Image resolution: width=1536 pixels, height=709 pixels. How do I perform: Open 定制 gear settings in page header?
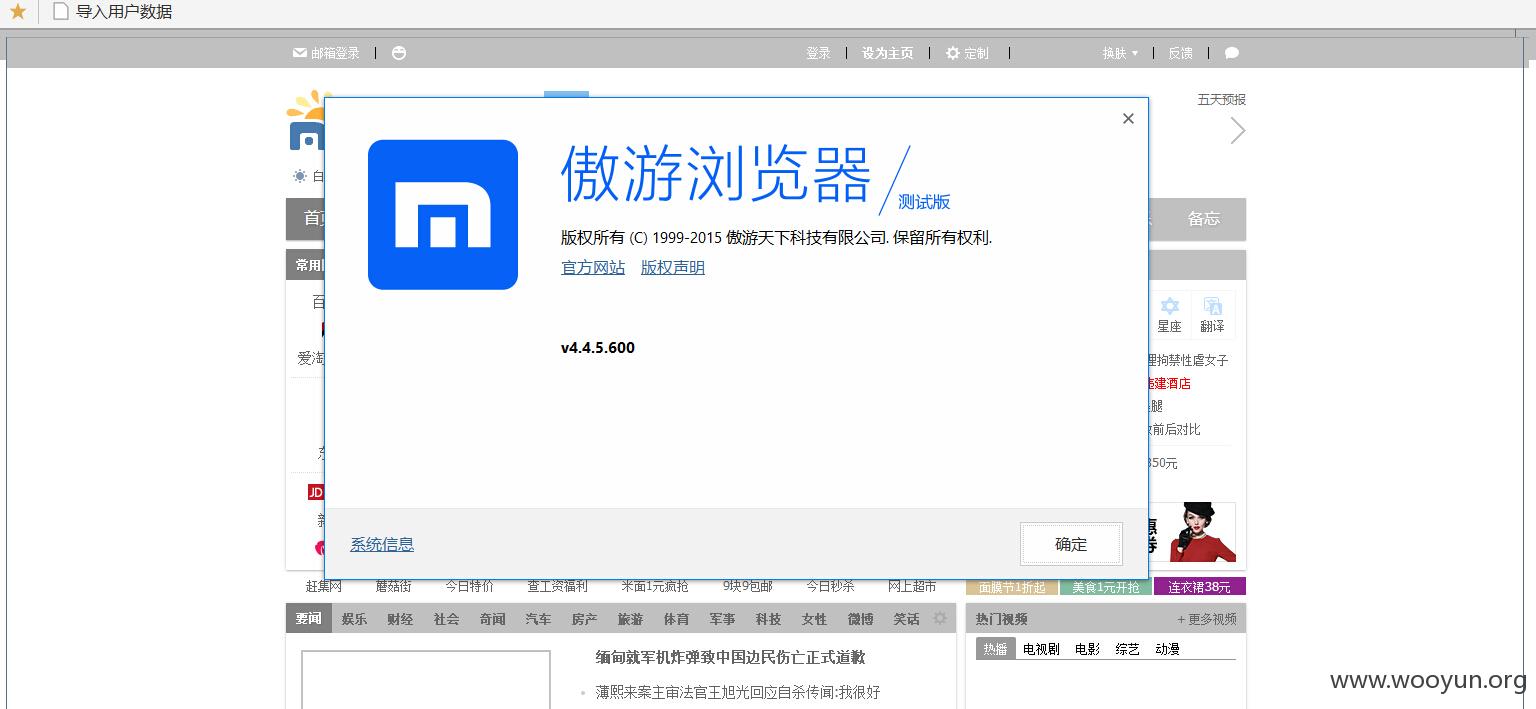967,53
